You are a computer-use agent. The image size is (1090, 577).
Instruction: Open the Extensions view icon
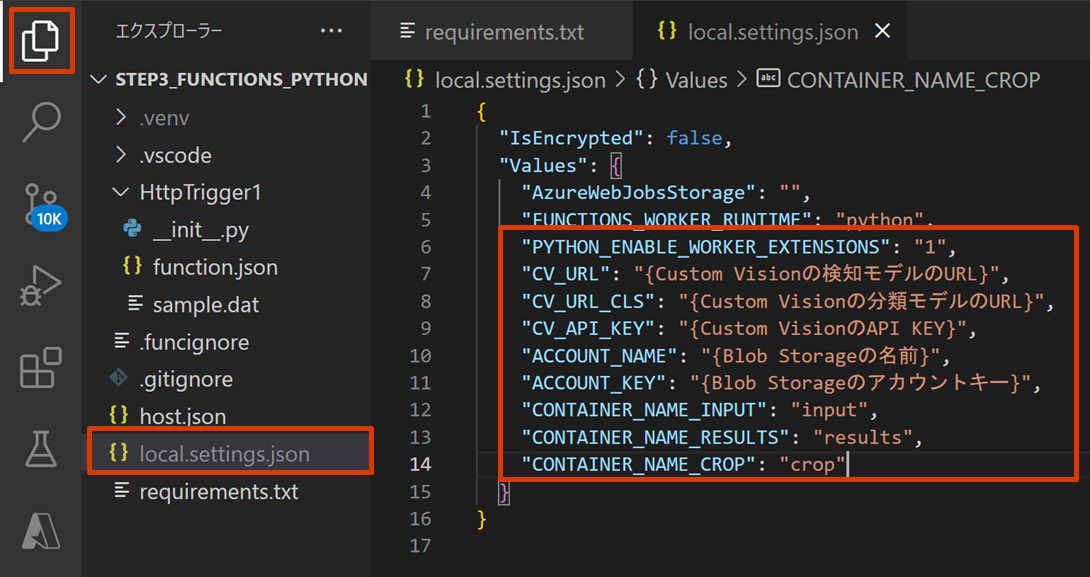(x=41, y=367)
